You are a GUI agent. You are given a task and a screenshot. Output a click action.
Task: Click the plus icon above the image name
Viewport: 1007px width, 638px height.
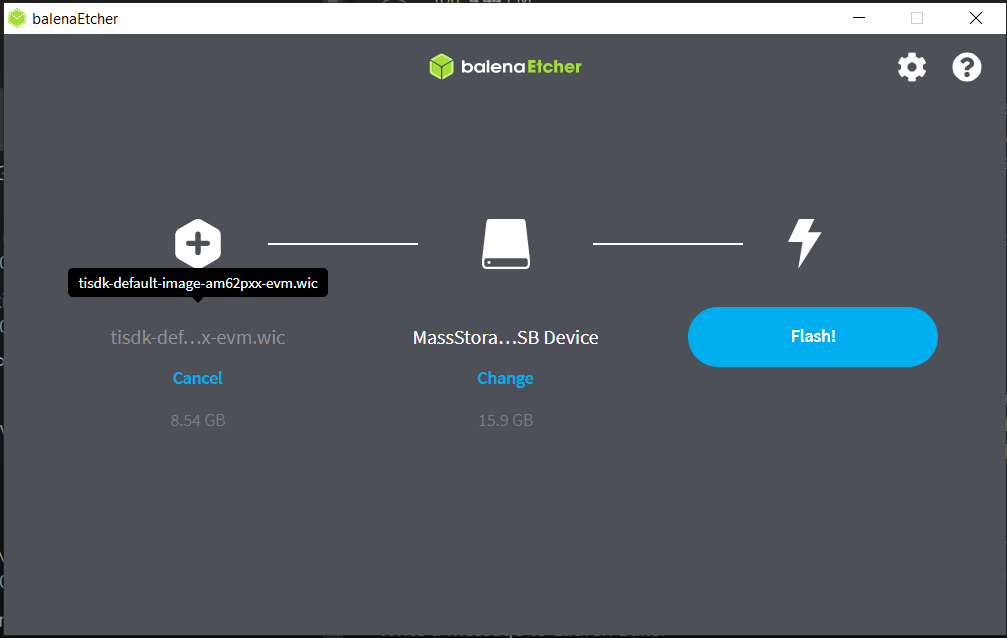[x=198, y=242]
